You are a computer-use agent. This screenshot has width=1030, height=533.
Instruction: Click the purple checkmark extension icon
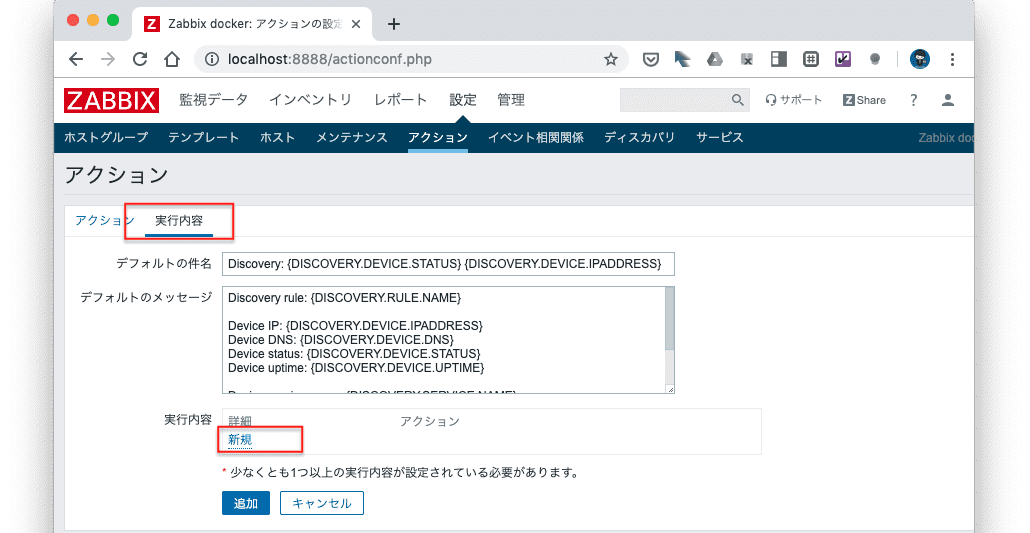point(843,59)
